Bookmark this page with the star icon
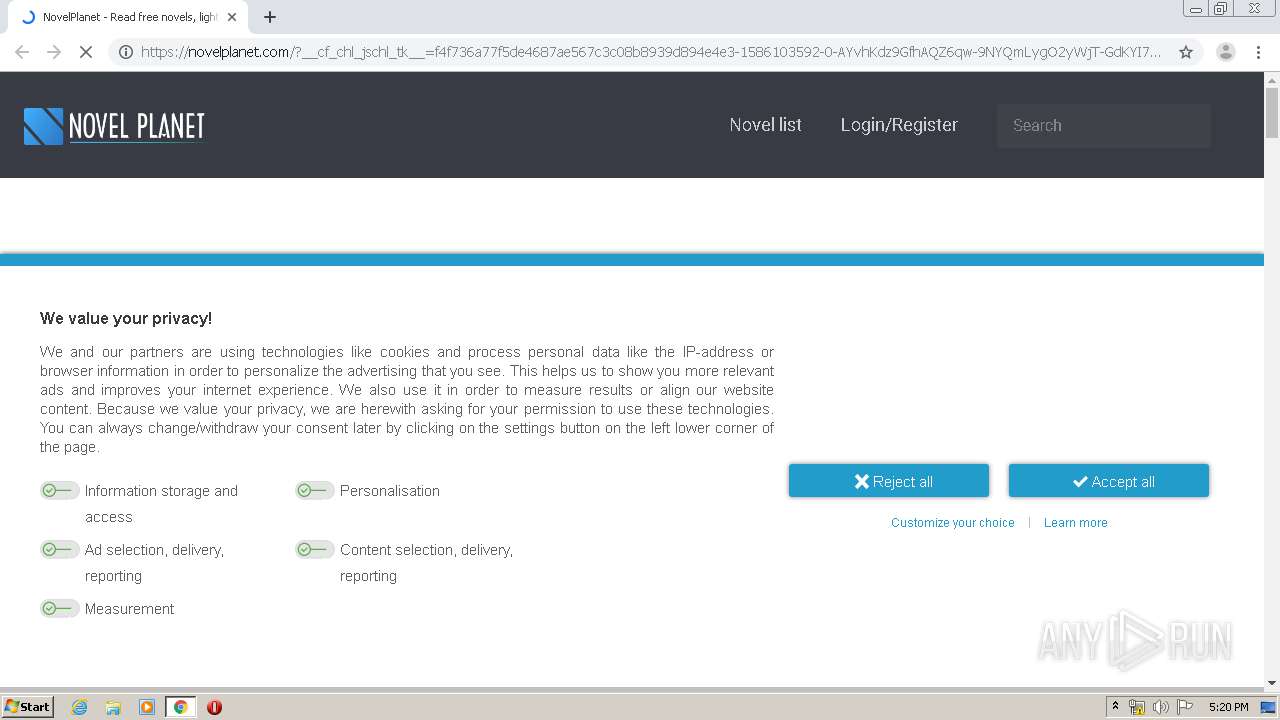1280x720 pixels. (1186, 52)
